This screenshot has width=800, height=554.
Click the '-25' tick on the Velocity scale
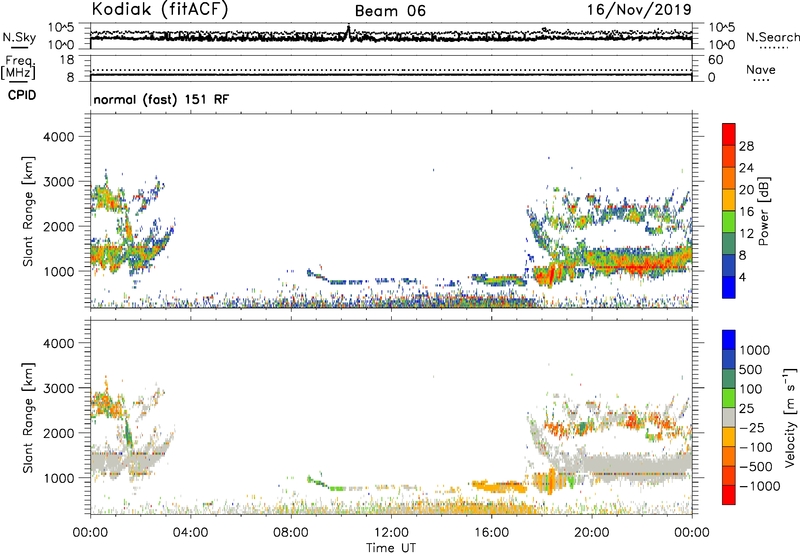click(752, 428)
